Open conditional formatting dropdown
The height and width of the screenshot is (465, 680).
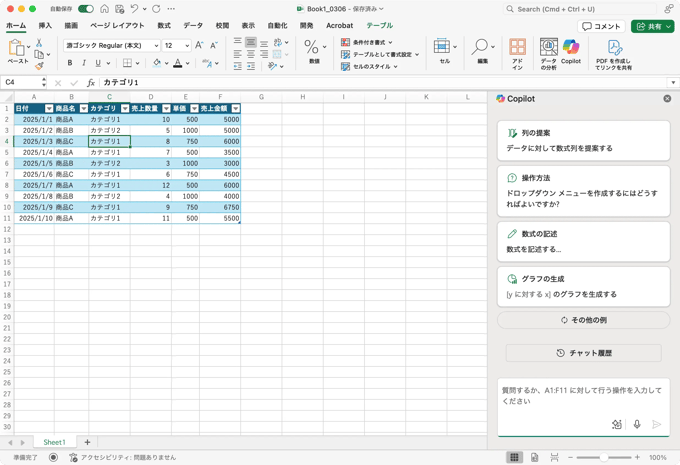[367, 42]
